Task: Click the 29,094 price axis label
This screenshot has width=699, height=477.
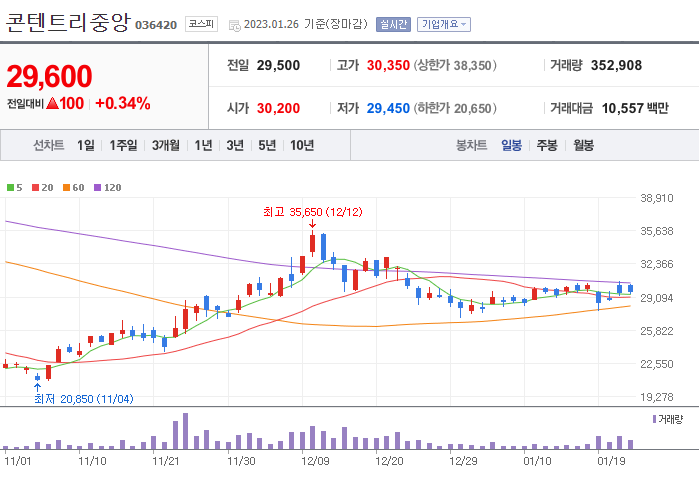Action: (657, 298)
